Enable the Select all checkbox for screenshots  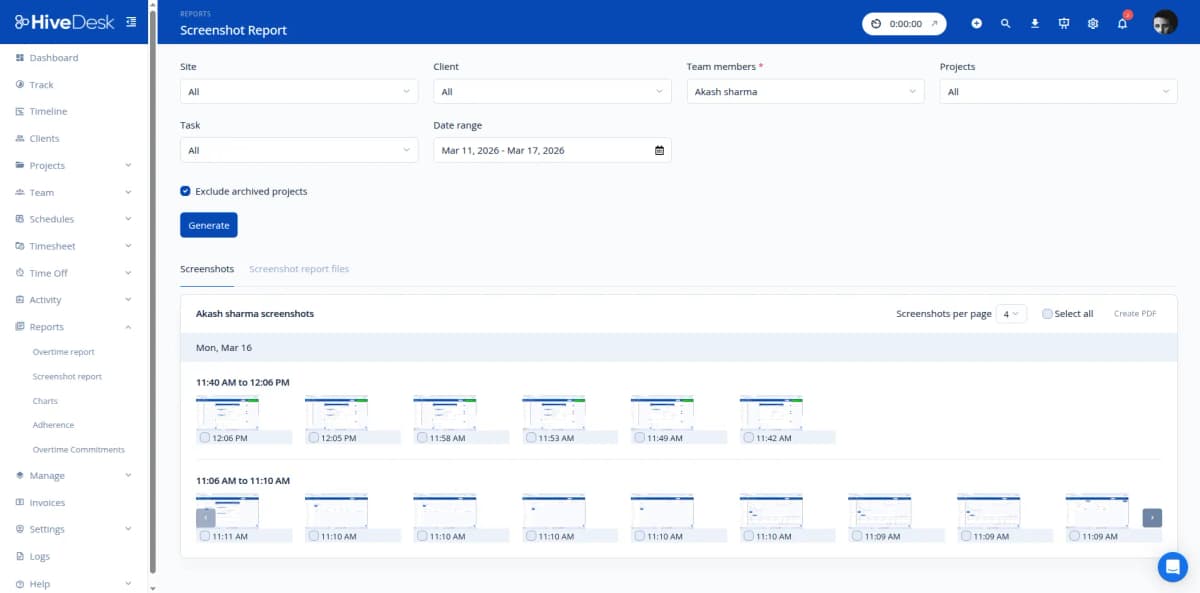pyautogui.click(x=1048, y=313)
